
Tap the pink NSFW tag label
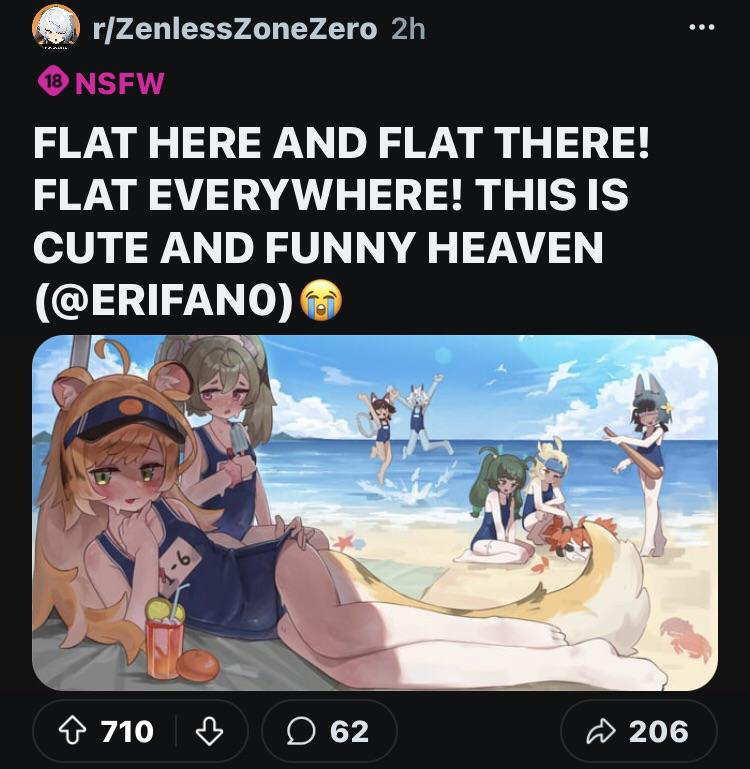pos(120,83)
